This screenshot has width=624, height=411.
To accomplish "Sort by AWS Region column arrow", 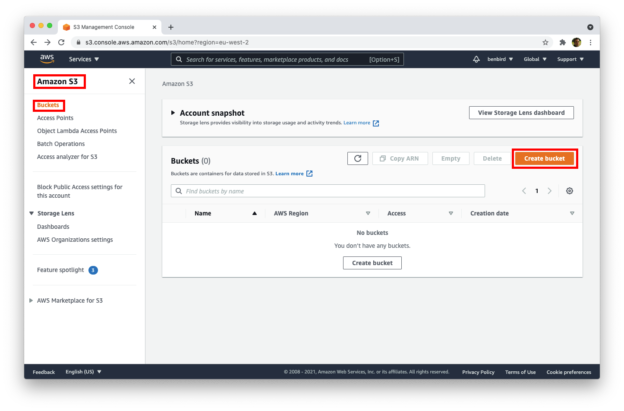I will 368,213.
